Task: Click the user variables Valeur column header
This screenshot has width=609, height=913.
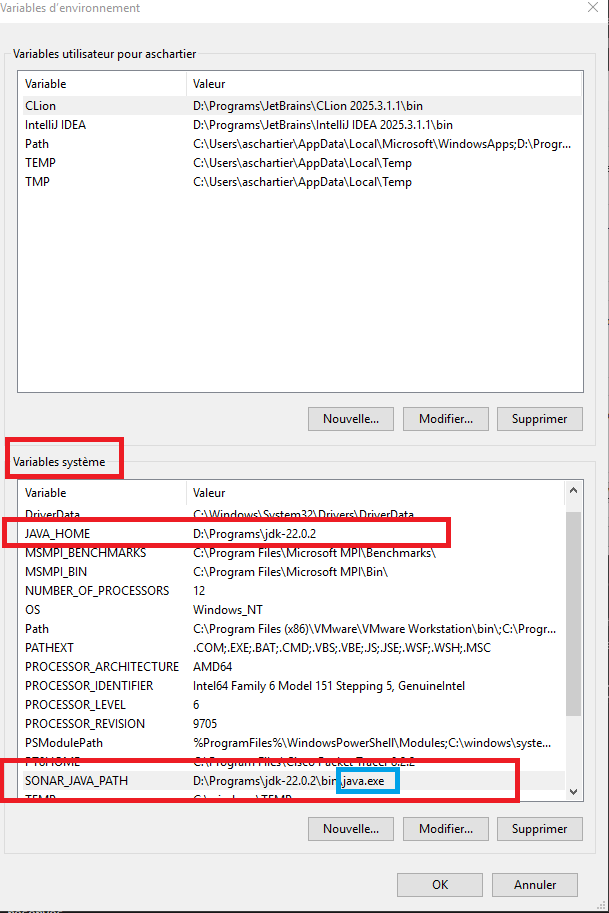Action: pos(384,84)
